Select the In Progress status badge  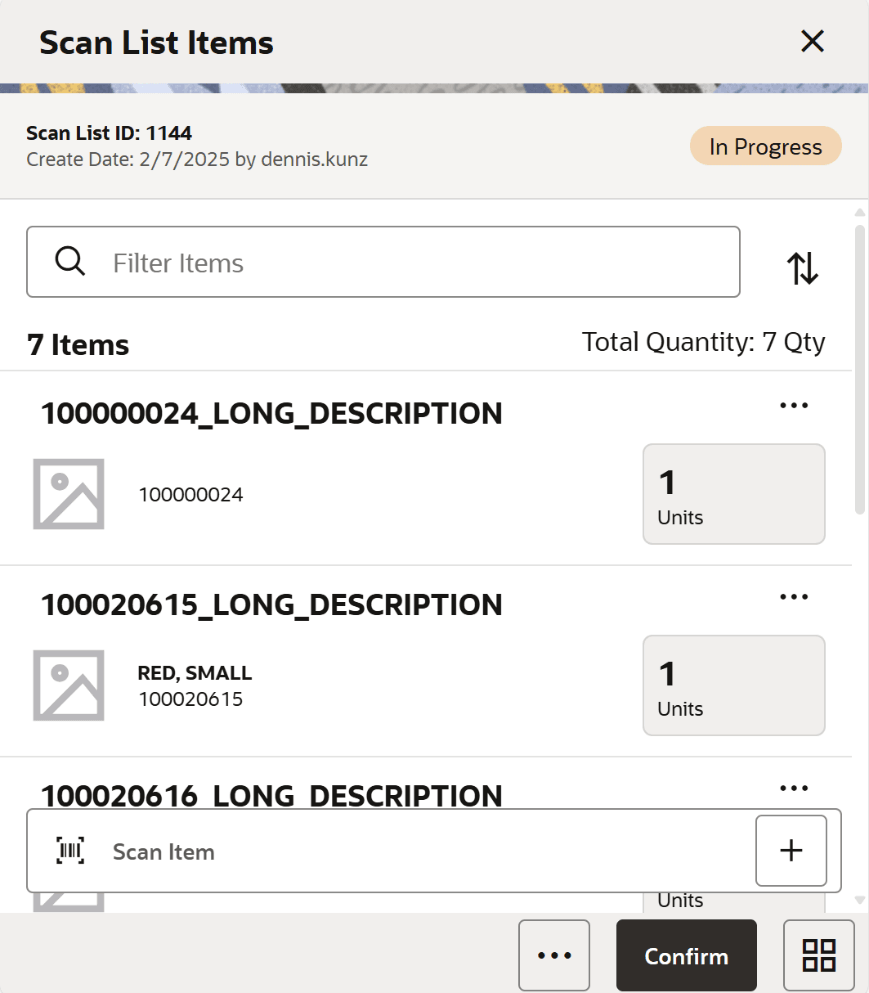765,145
